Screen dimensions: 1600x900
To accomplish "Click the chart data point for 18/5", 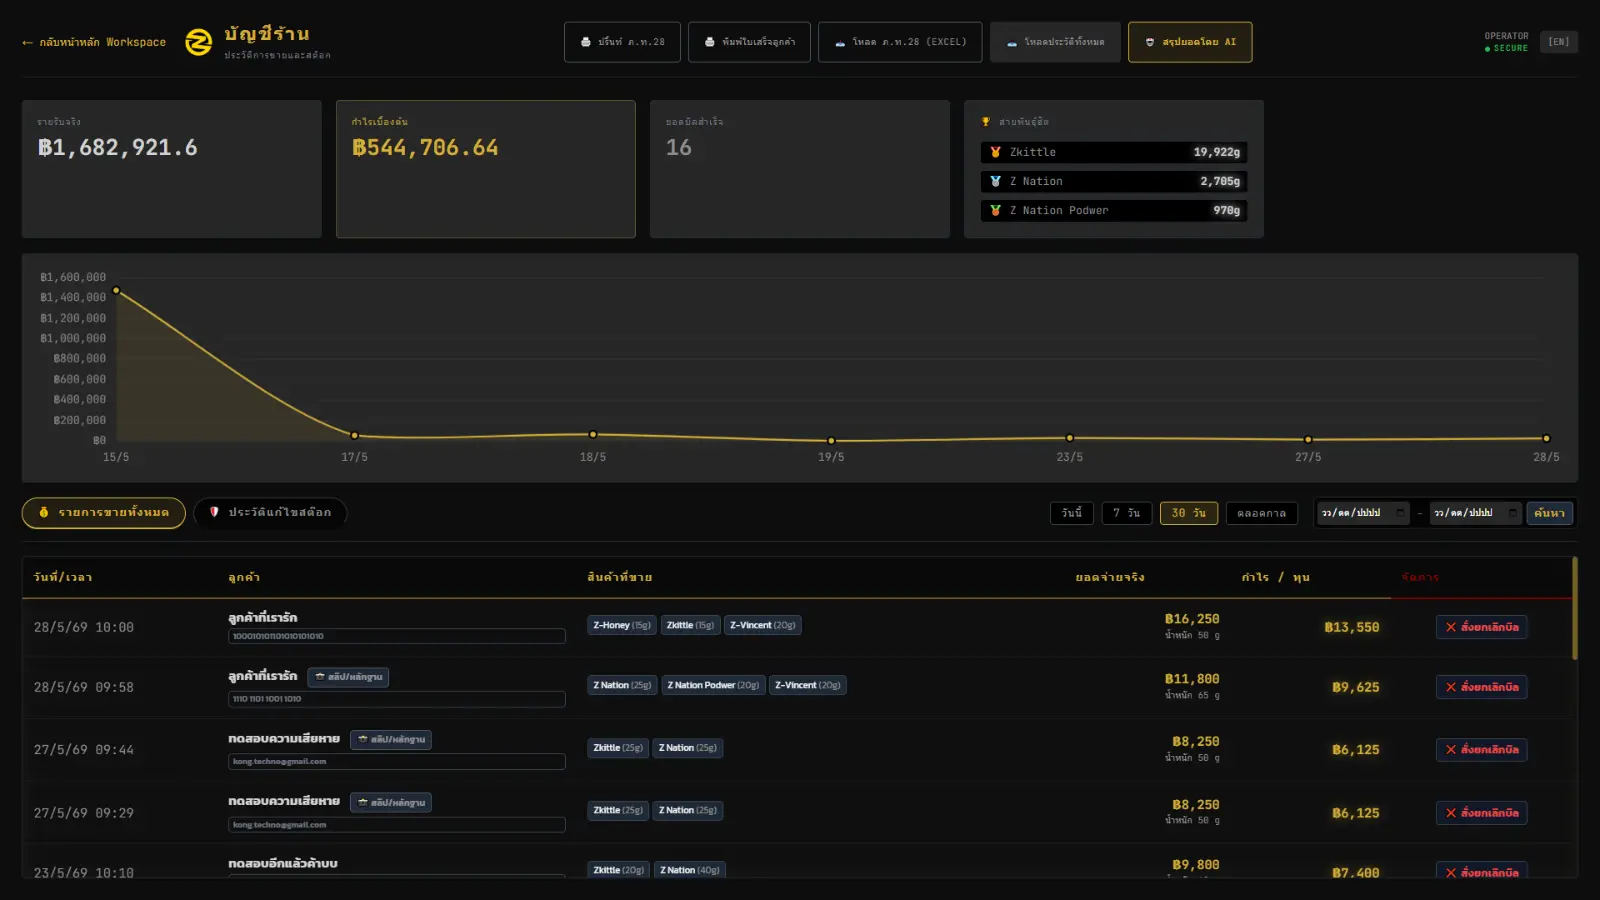I will (593, 434).
